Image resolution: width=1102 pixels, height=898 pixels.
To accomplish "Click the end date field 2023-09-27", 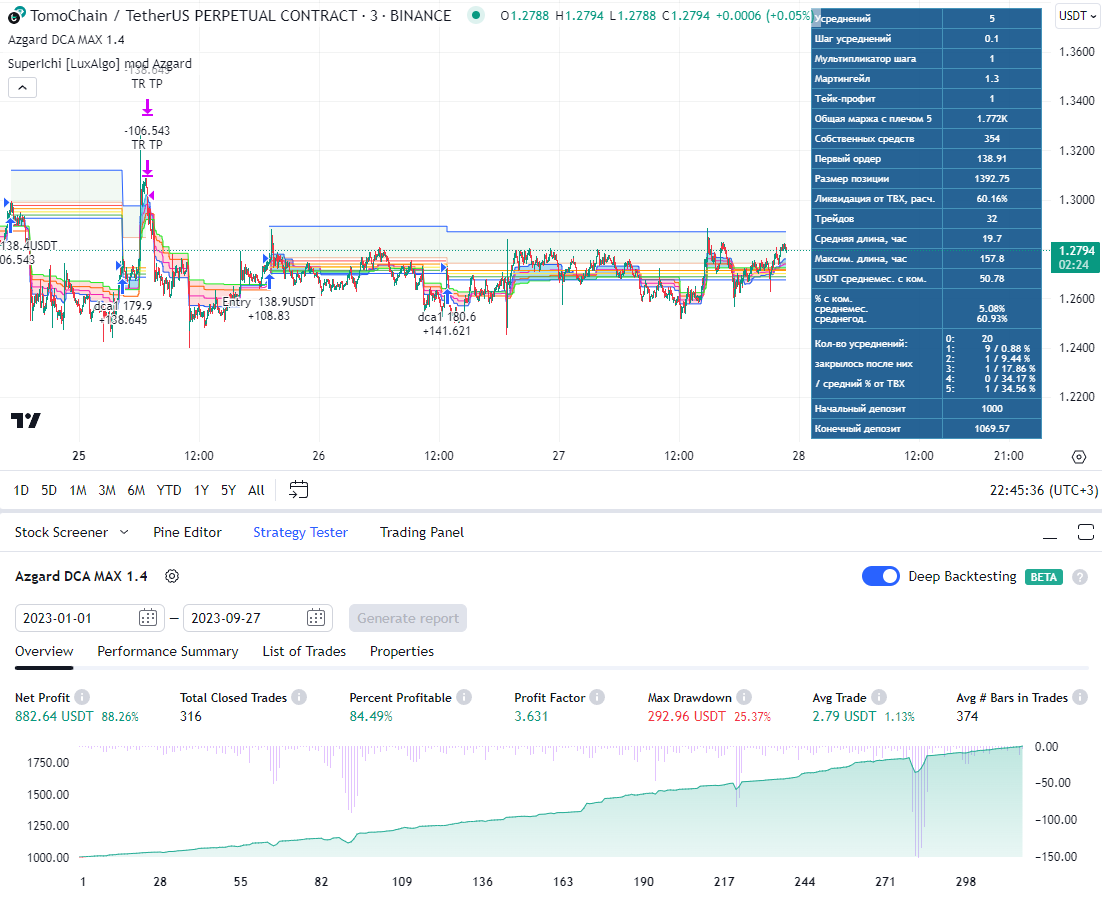I will [x=257, y=618].
